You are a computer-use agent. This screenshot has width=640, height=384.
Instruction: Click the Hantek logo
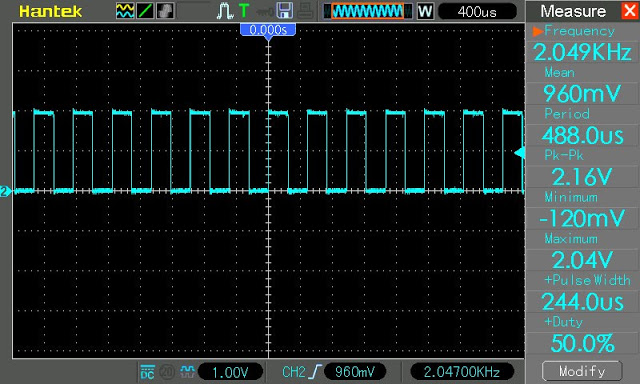coord(51,11)
